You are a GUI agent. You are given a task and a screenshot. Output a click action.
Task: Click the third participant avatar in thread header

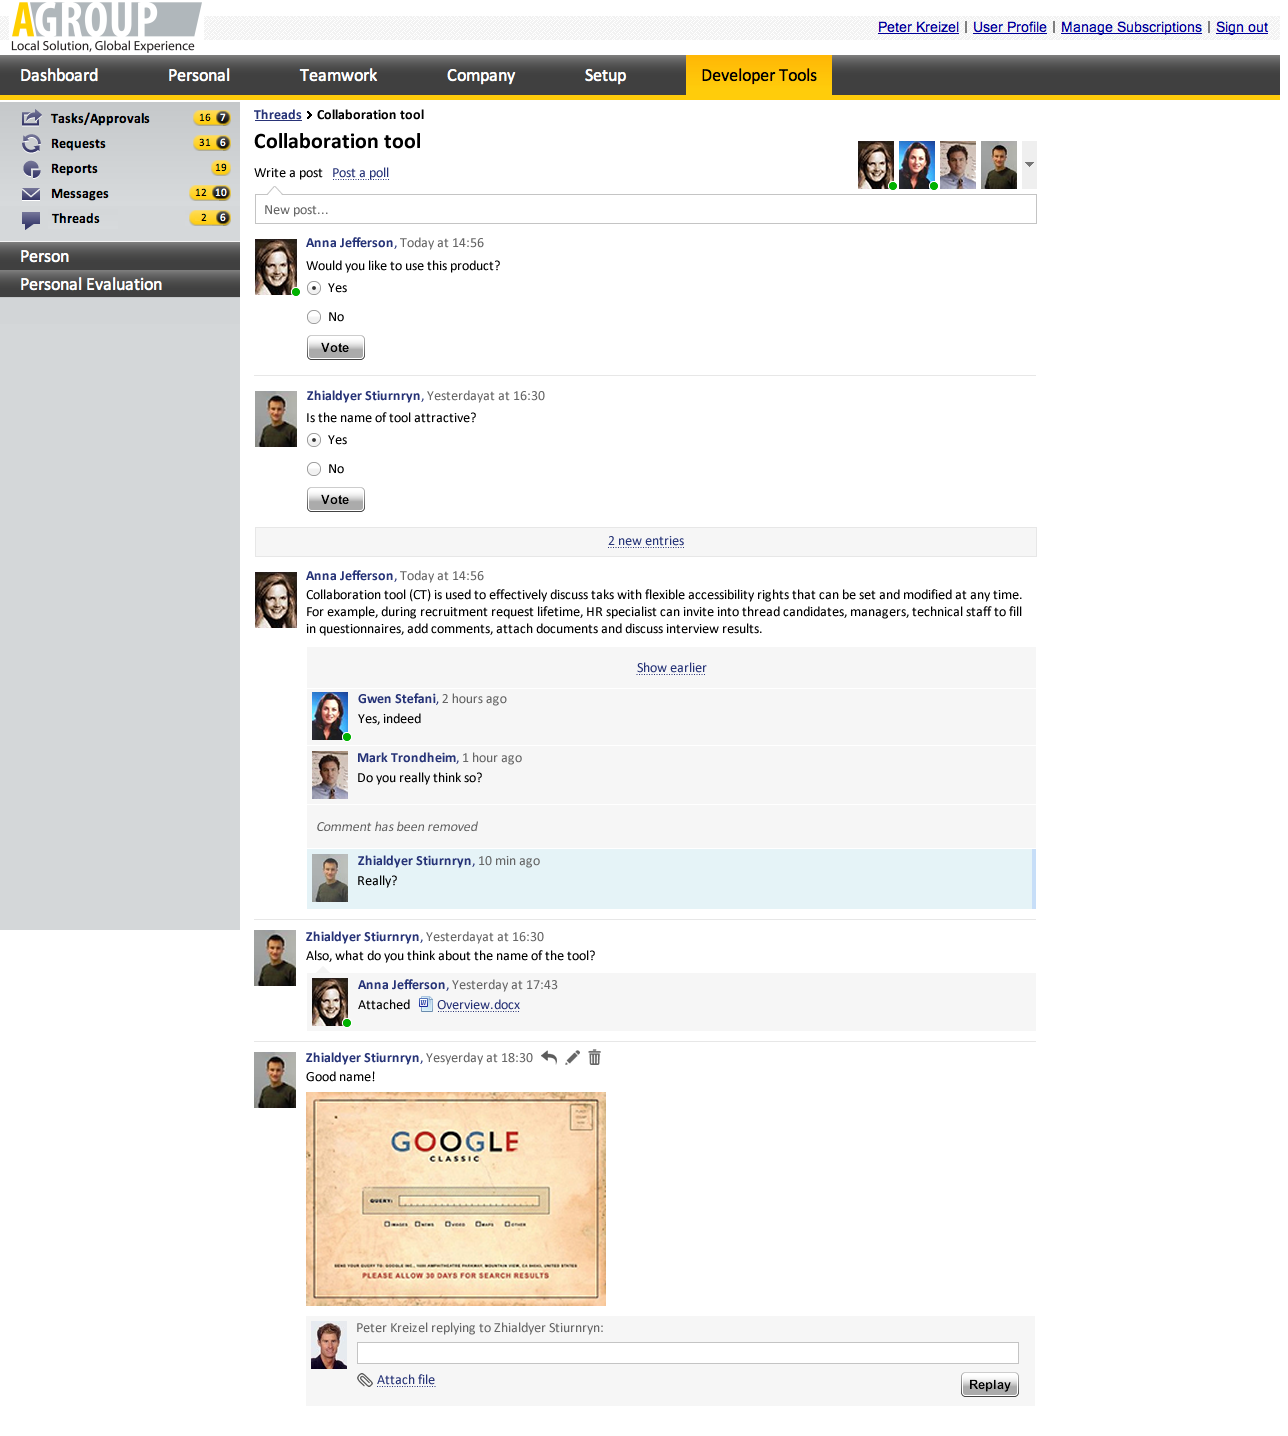958,165
